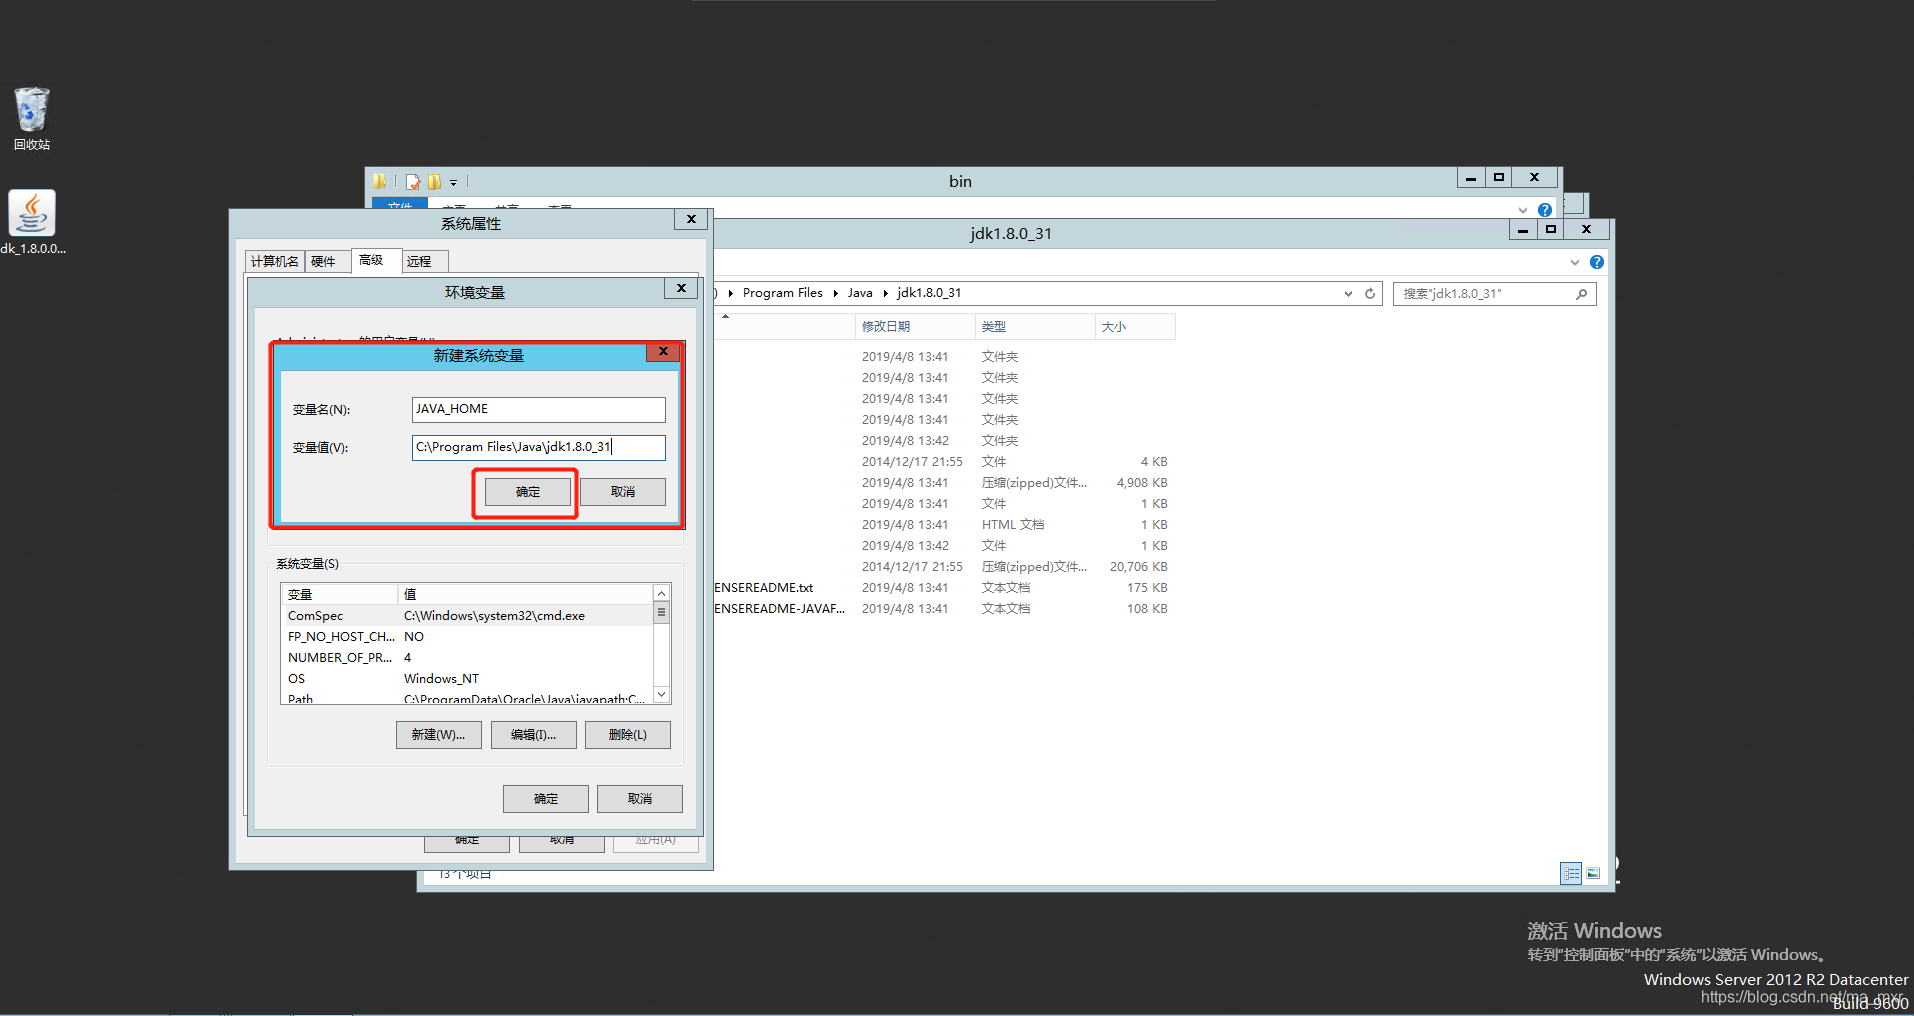Open quick access toolbar dropdown in bin window

[x=453, y=183]
